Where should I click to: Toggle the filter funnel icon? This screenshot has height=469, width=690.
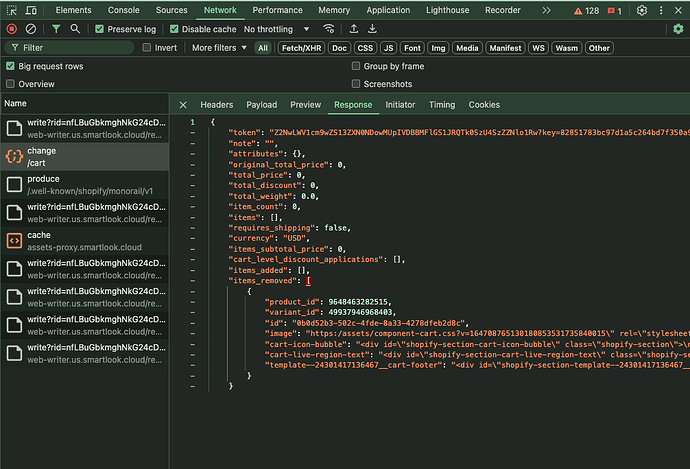coord(56,29)
